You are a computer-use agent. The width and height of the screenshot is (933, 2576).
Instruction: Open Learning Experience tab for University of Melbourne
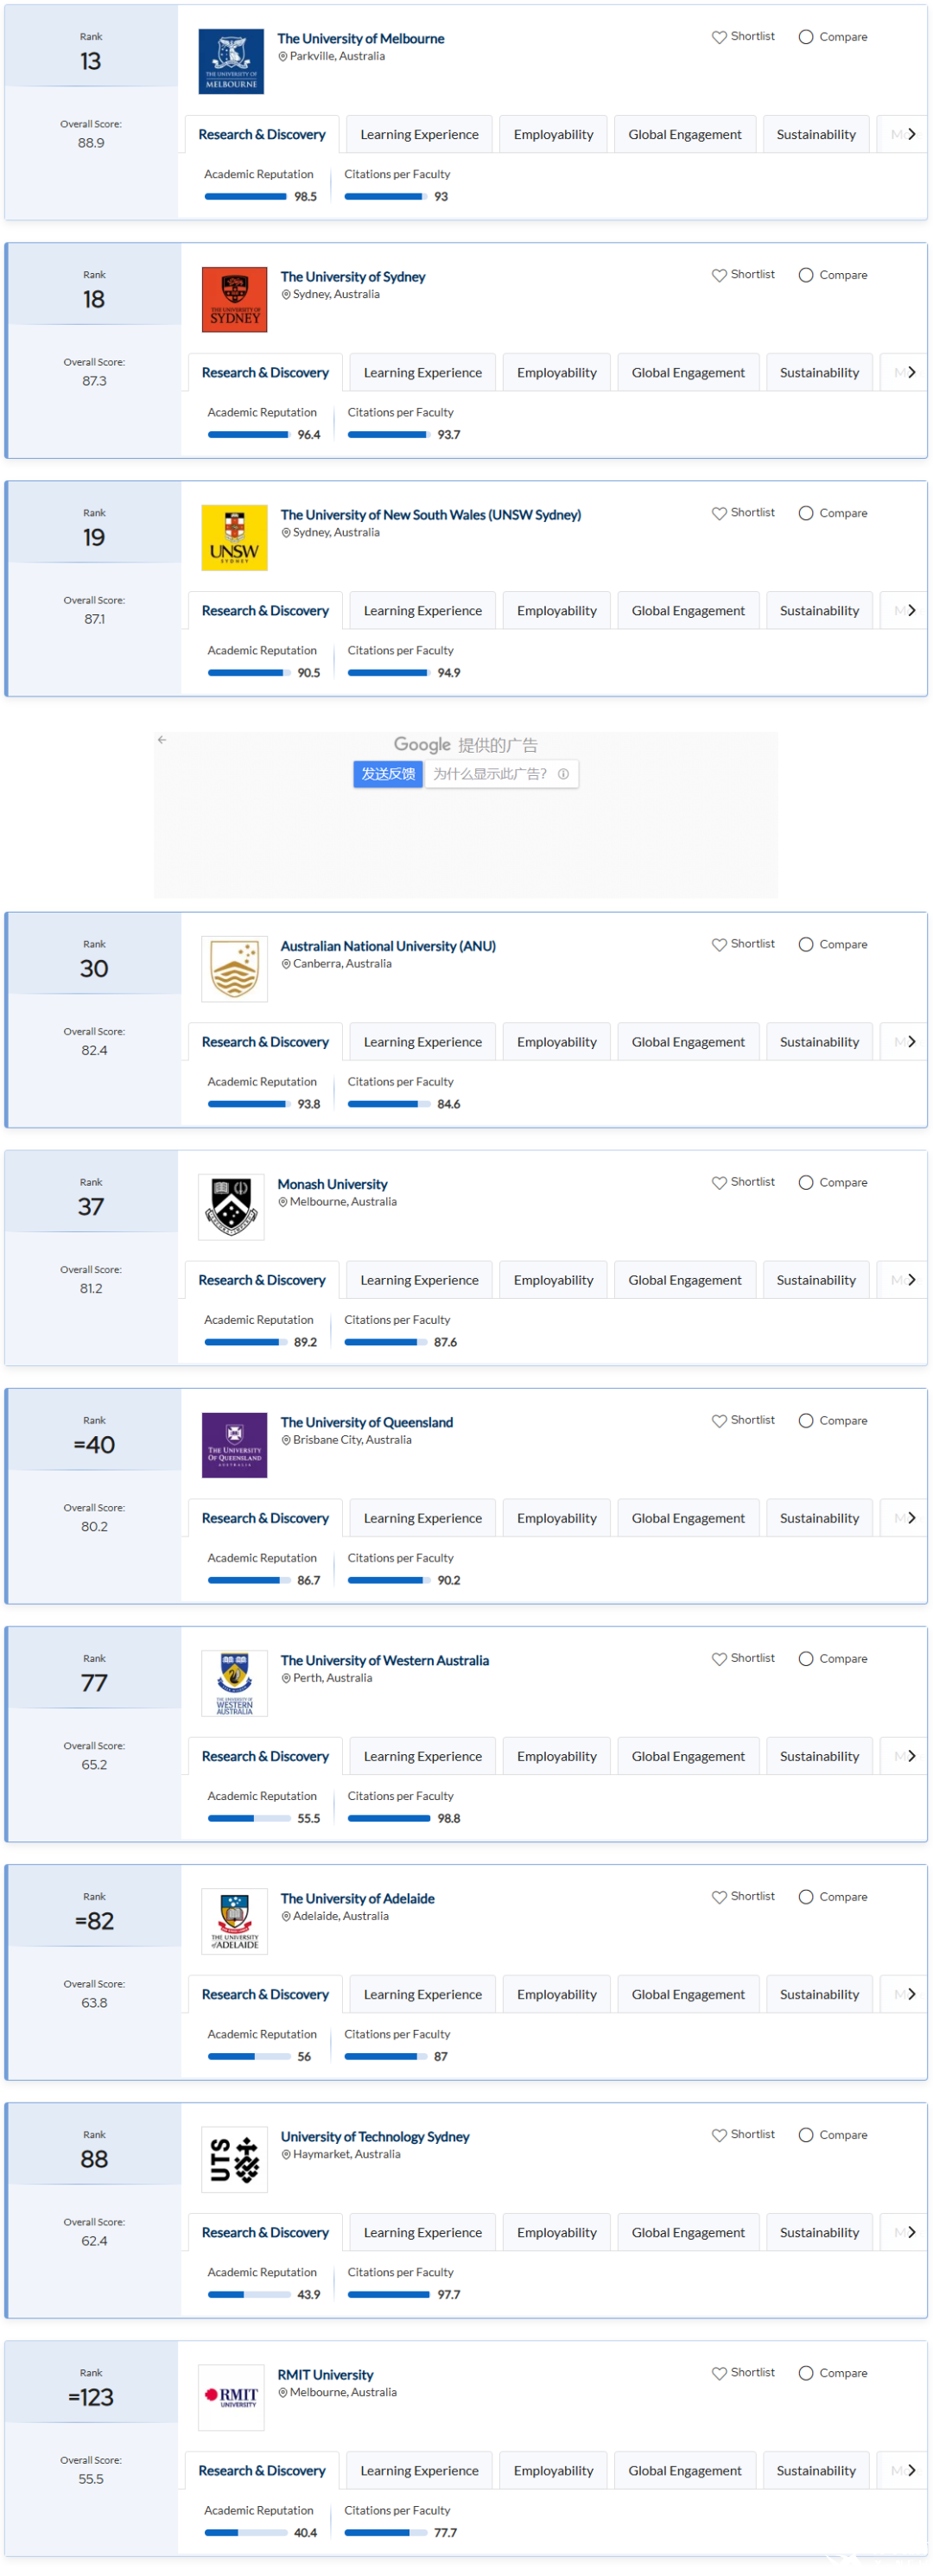(x=419, y=134)
